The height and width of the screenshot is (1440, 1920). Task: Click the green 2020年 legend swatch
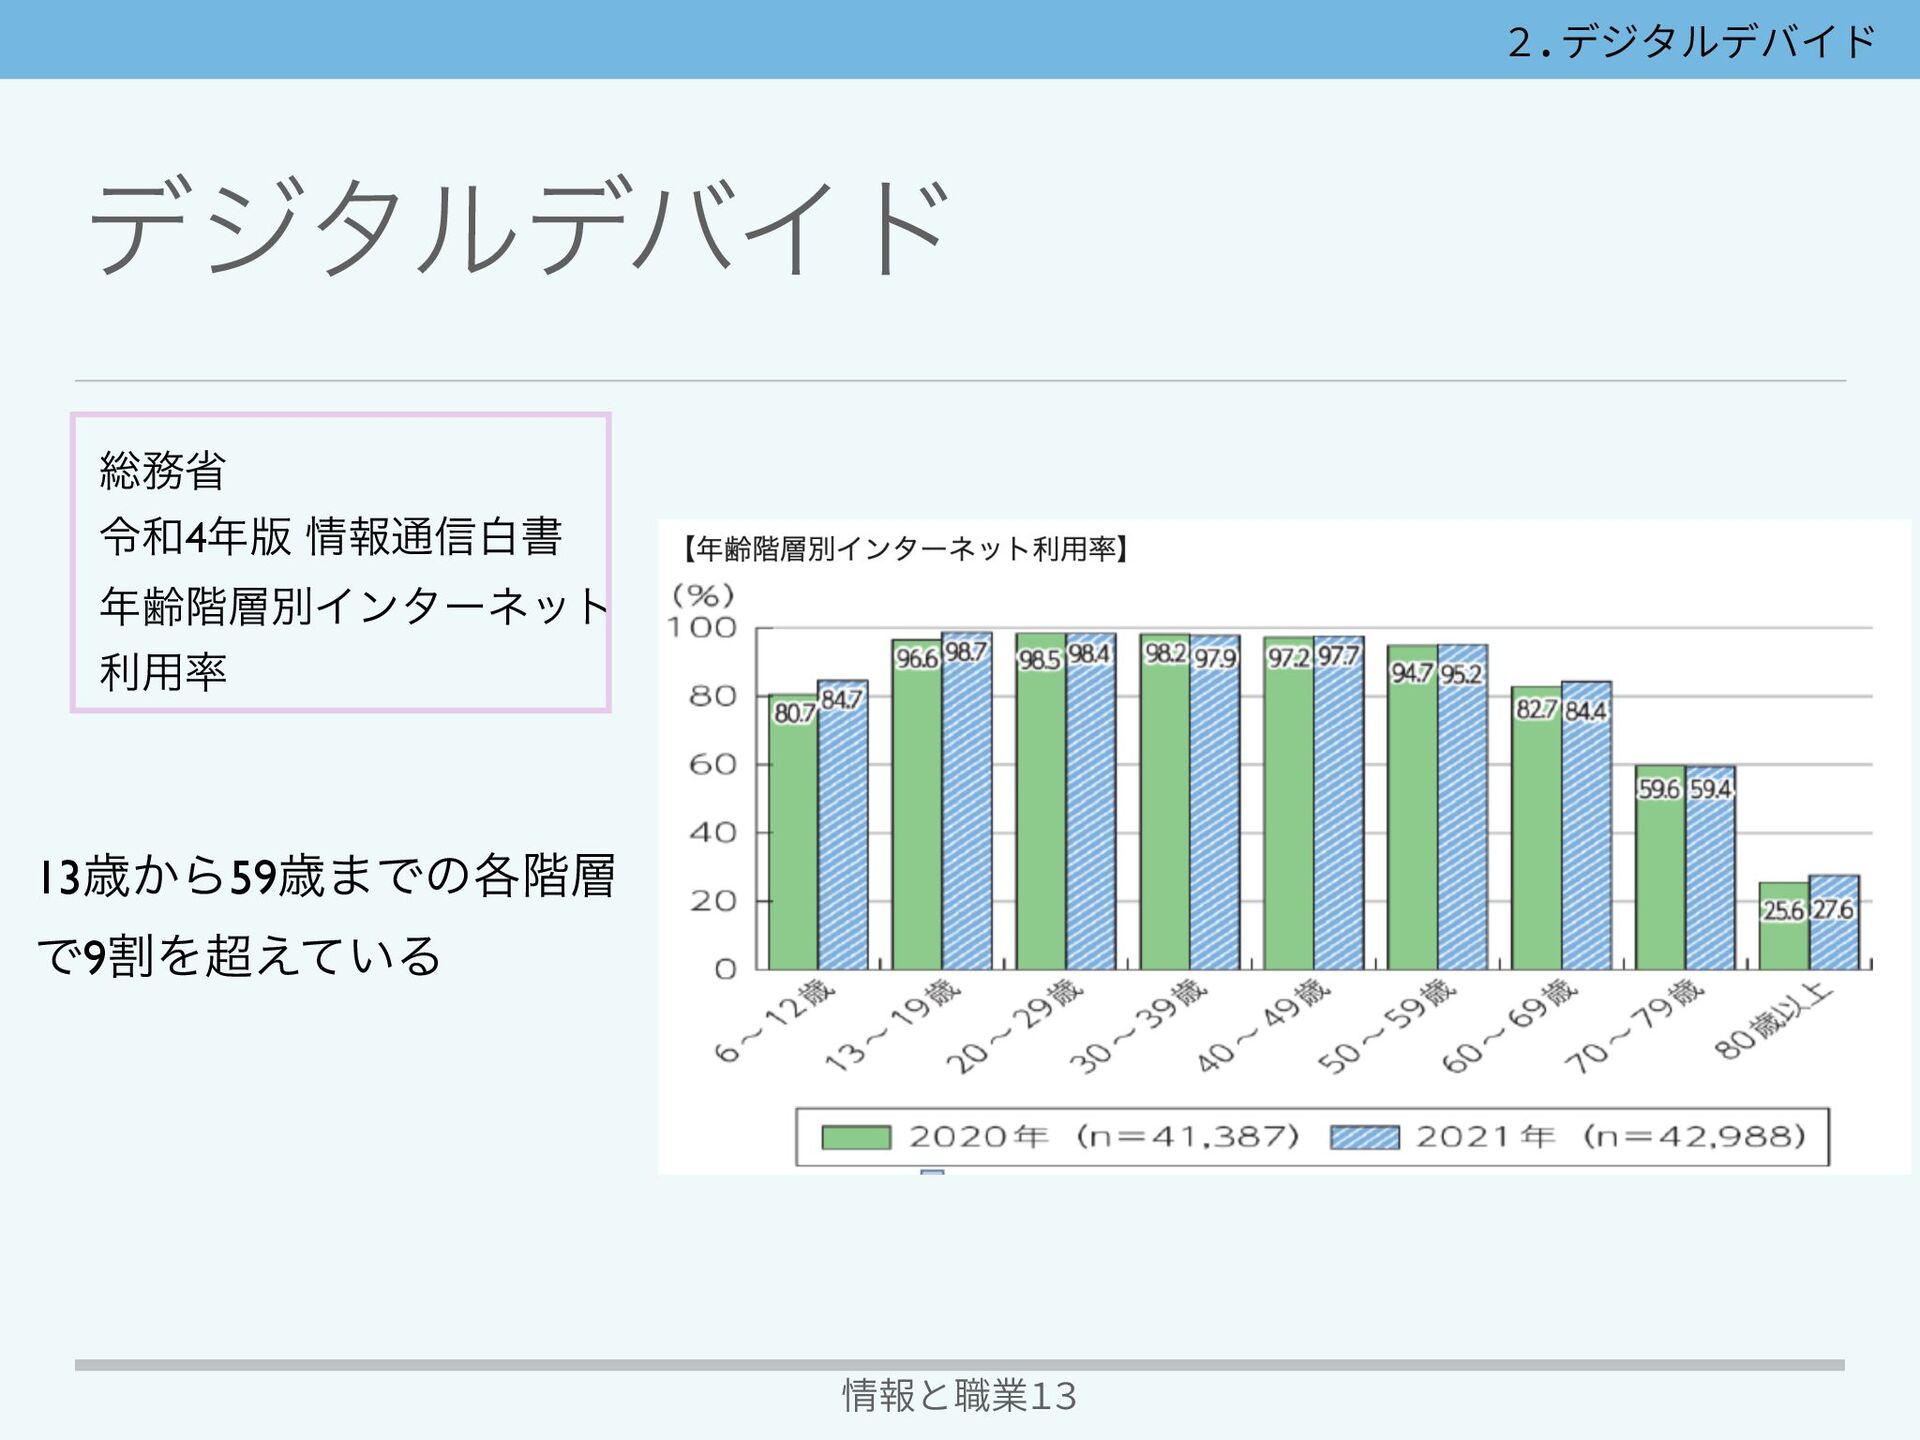[855, 1137]
